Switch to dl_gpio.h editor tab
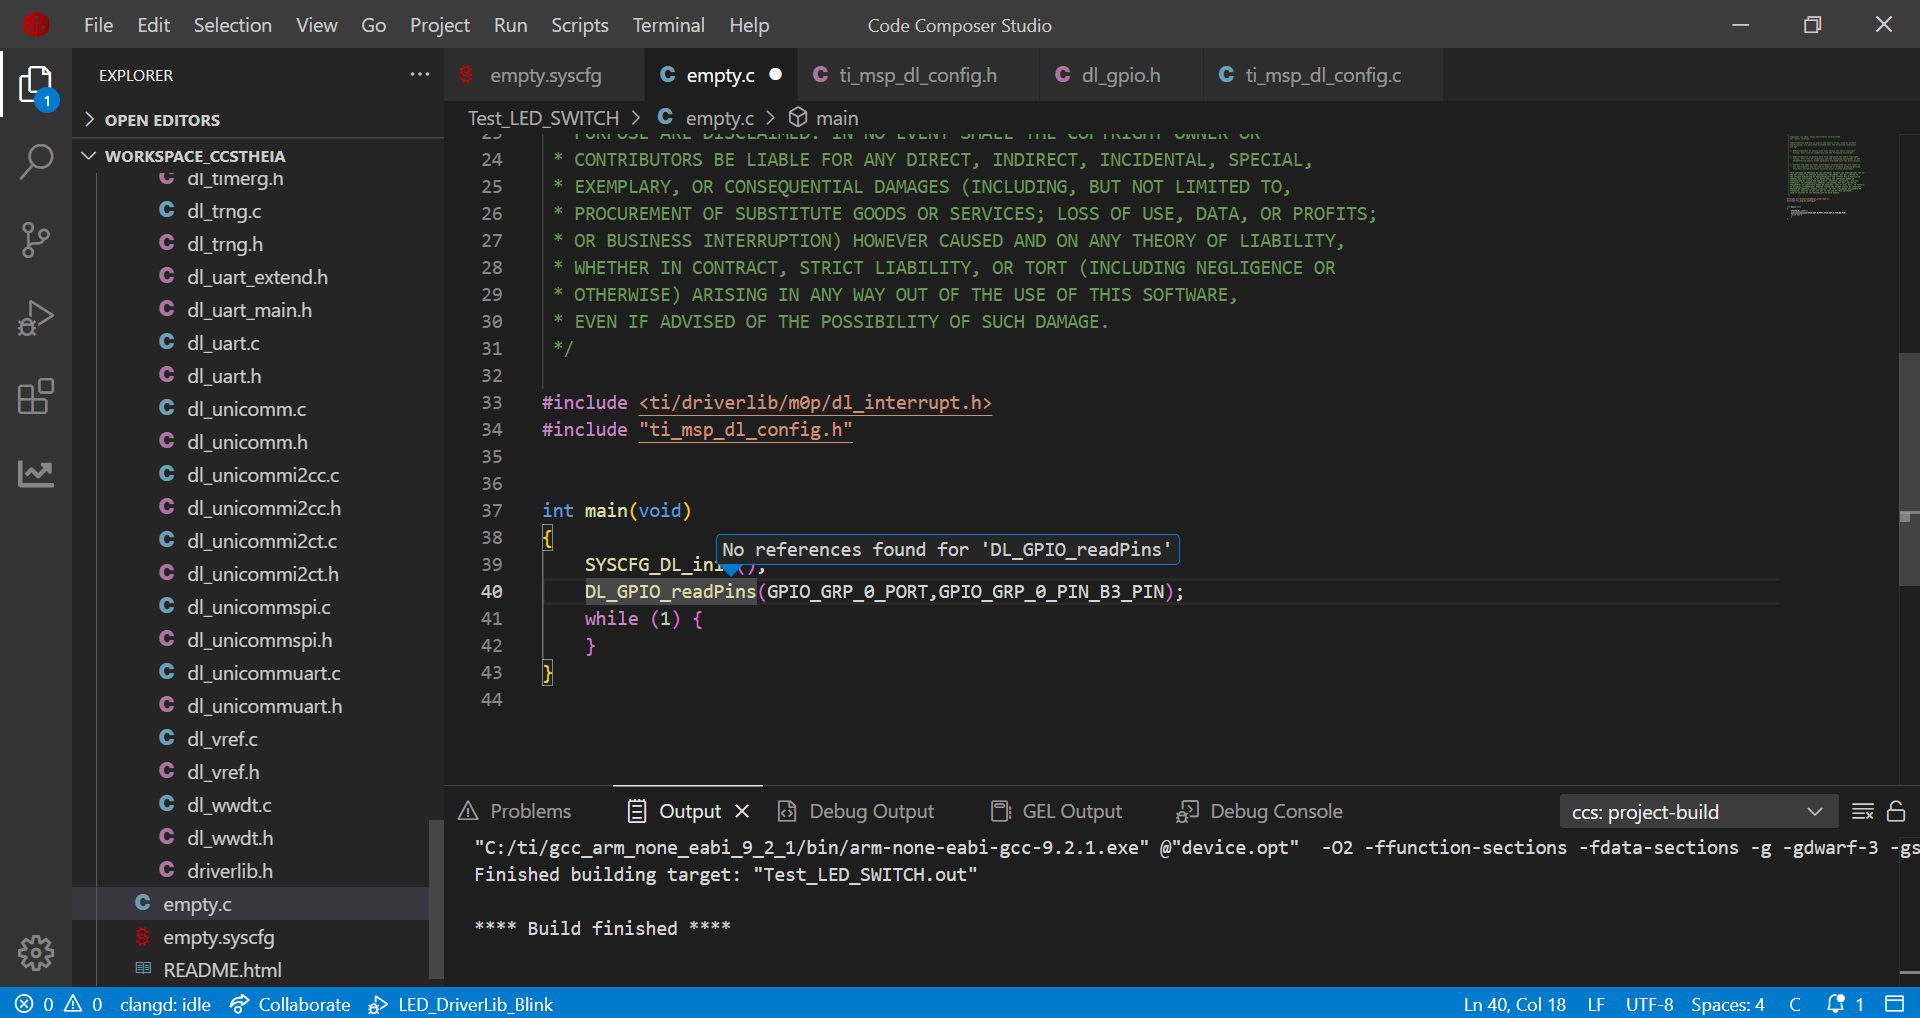Viewport: 1920px width, 1018px height. (x=1121, y=75)
